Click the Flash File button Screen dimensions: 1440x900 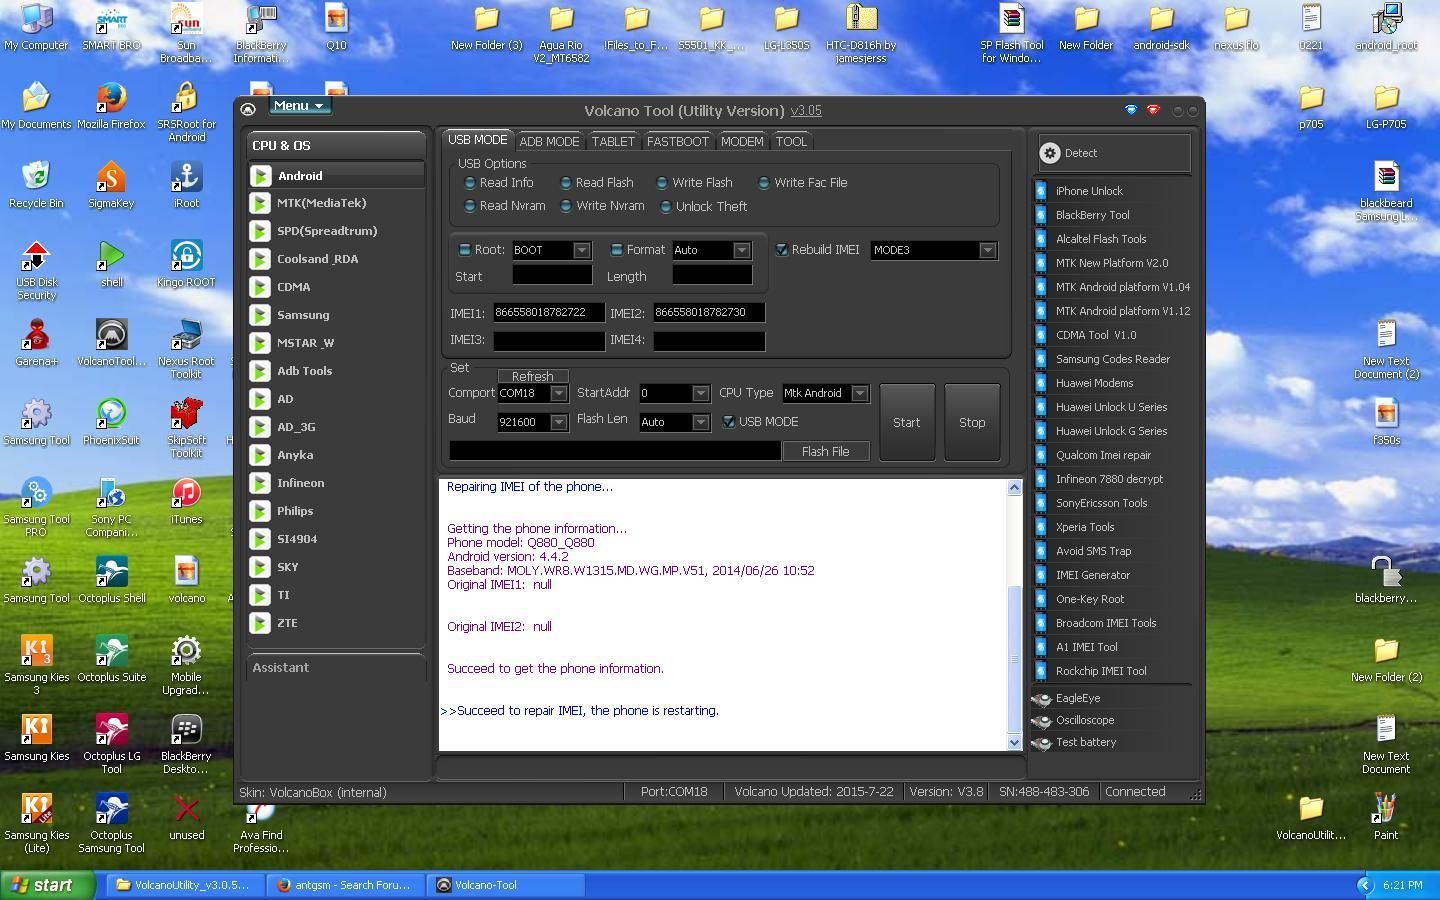coord(825,451)
